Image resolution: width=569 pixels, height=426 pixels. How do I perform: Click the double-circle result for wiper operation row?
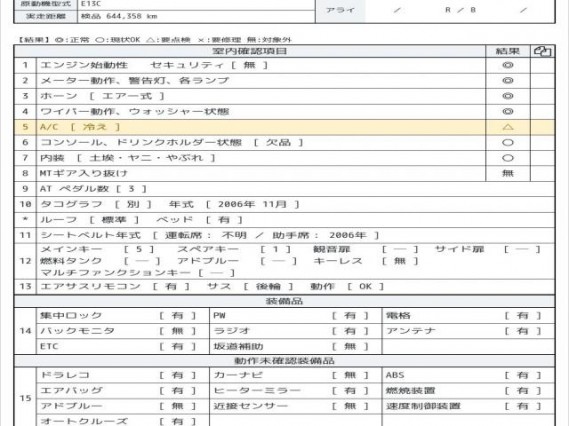point(508,111)
